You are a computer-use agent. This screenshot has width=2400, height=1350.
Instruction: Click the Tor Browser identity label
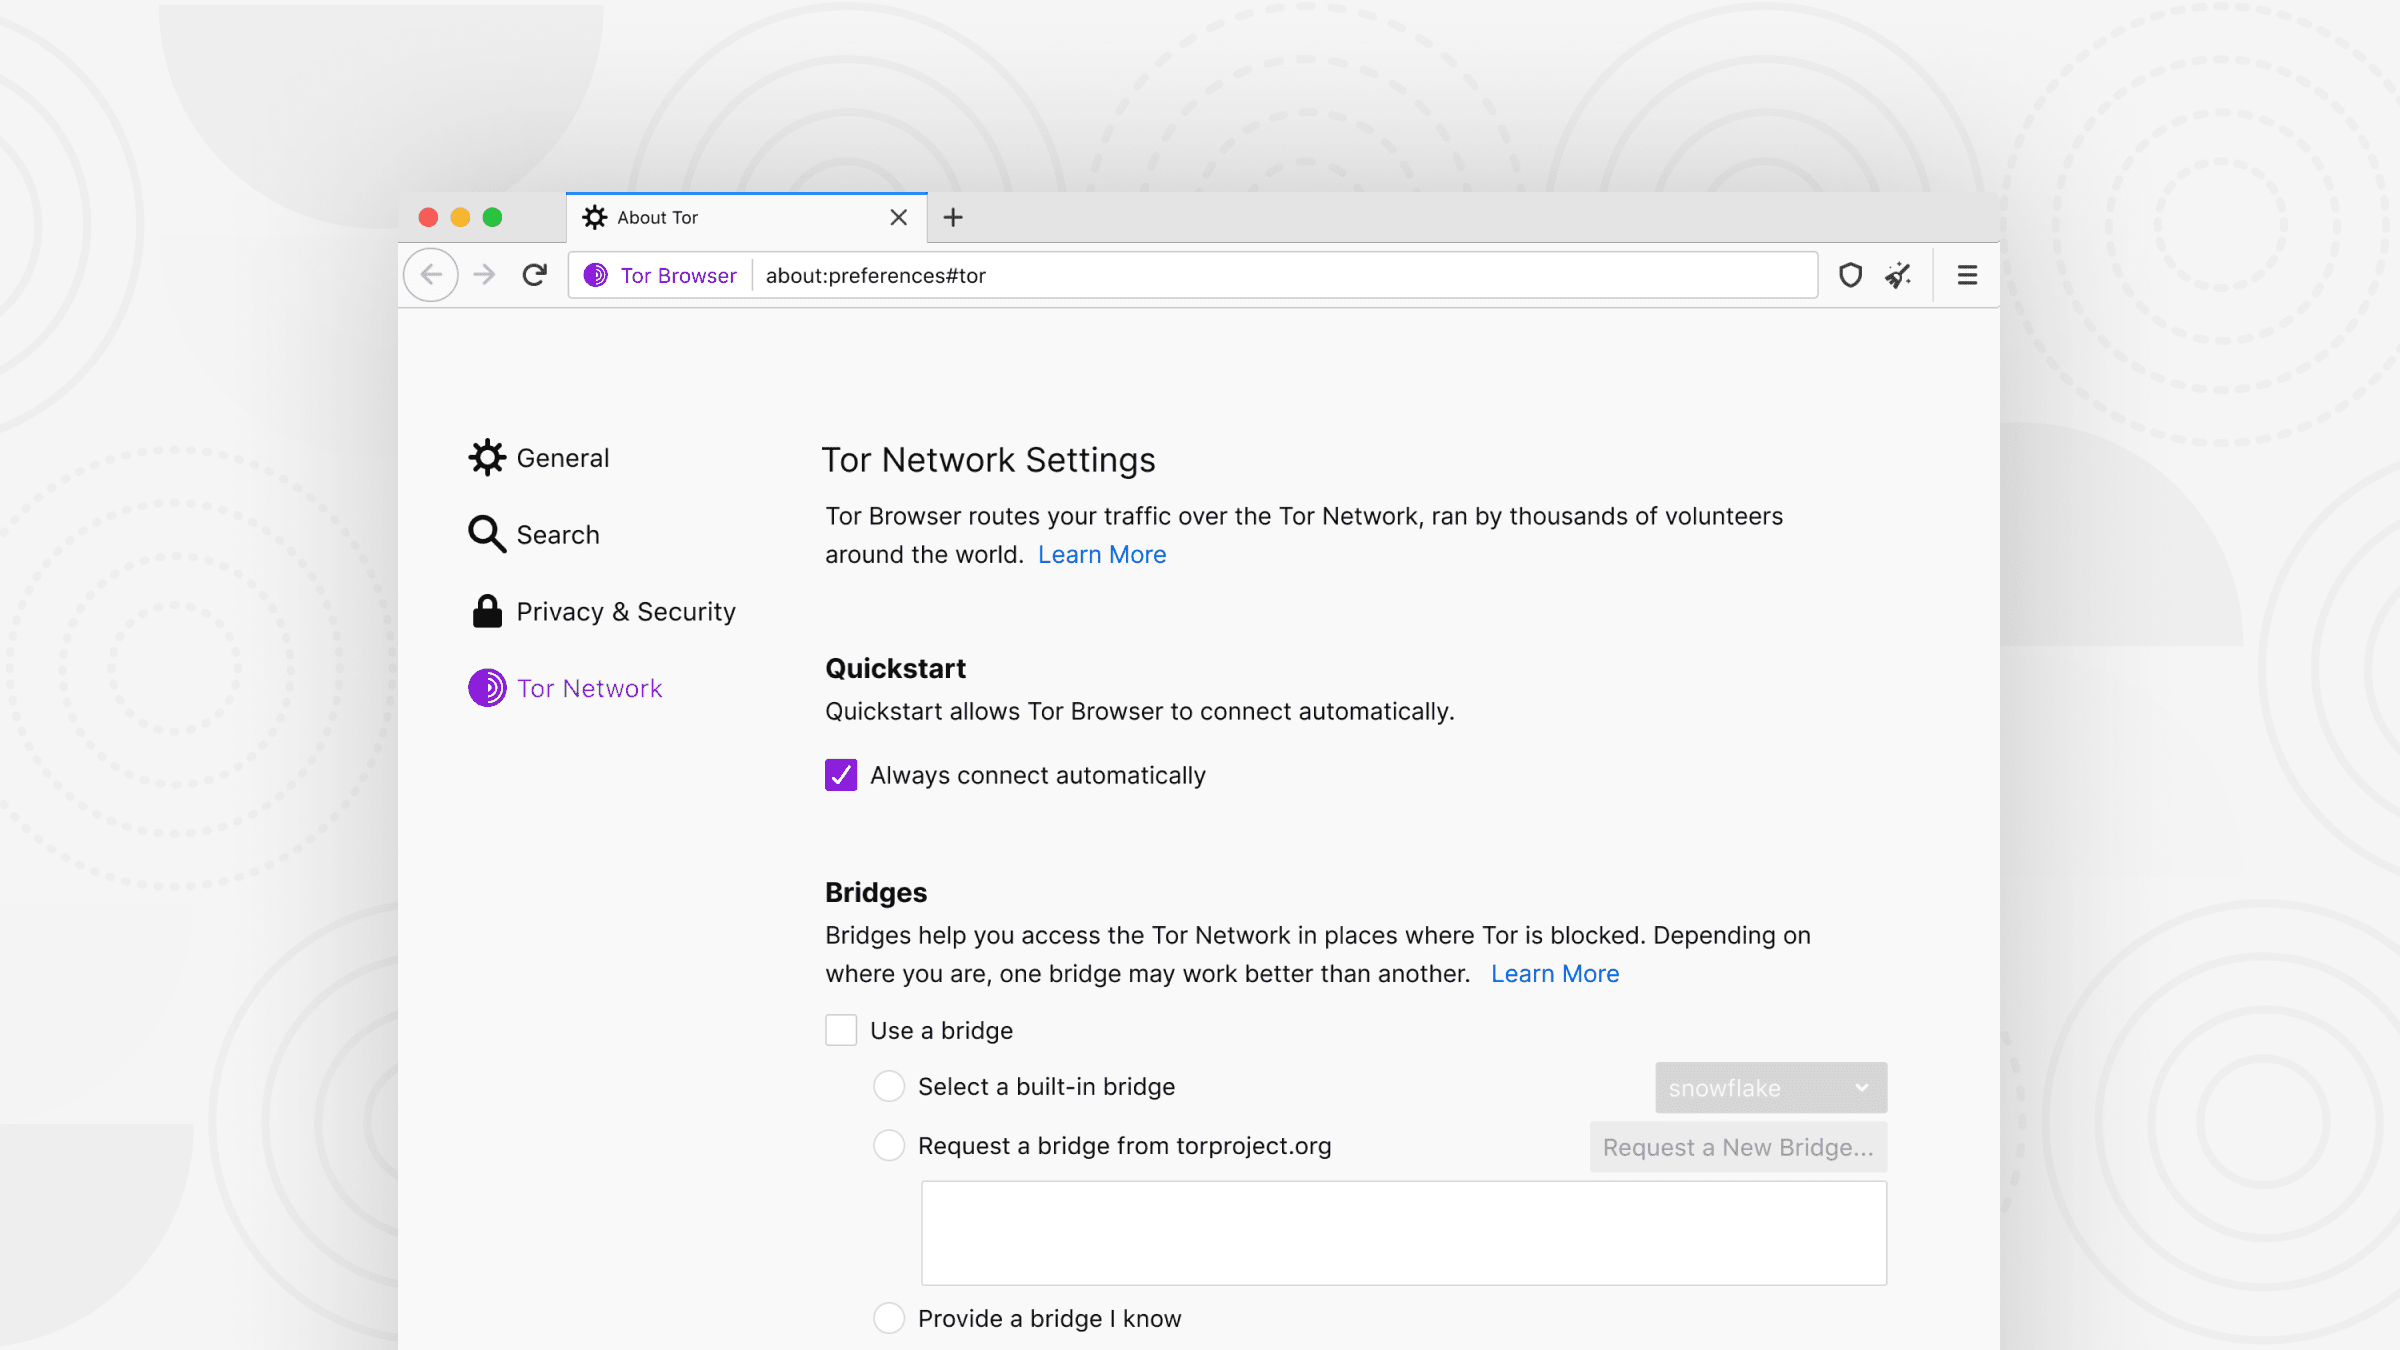pyautogui.click(x=678, y=275)
